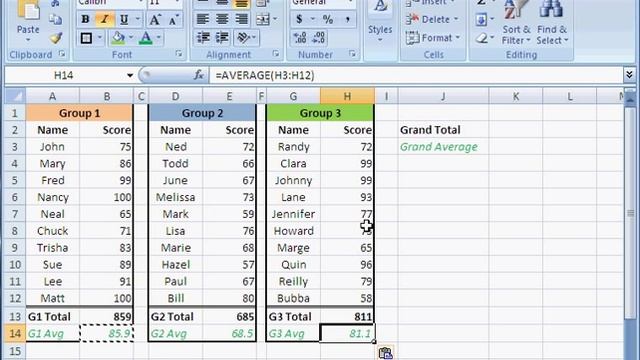Select the Grand Average cell
The height and width of the screenshot is (360, 640).
click(x=443, y=147)
